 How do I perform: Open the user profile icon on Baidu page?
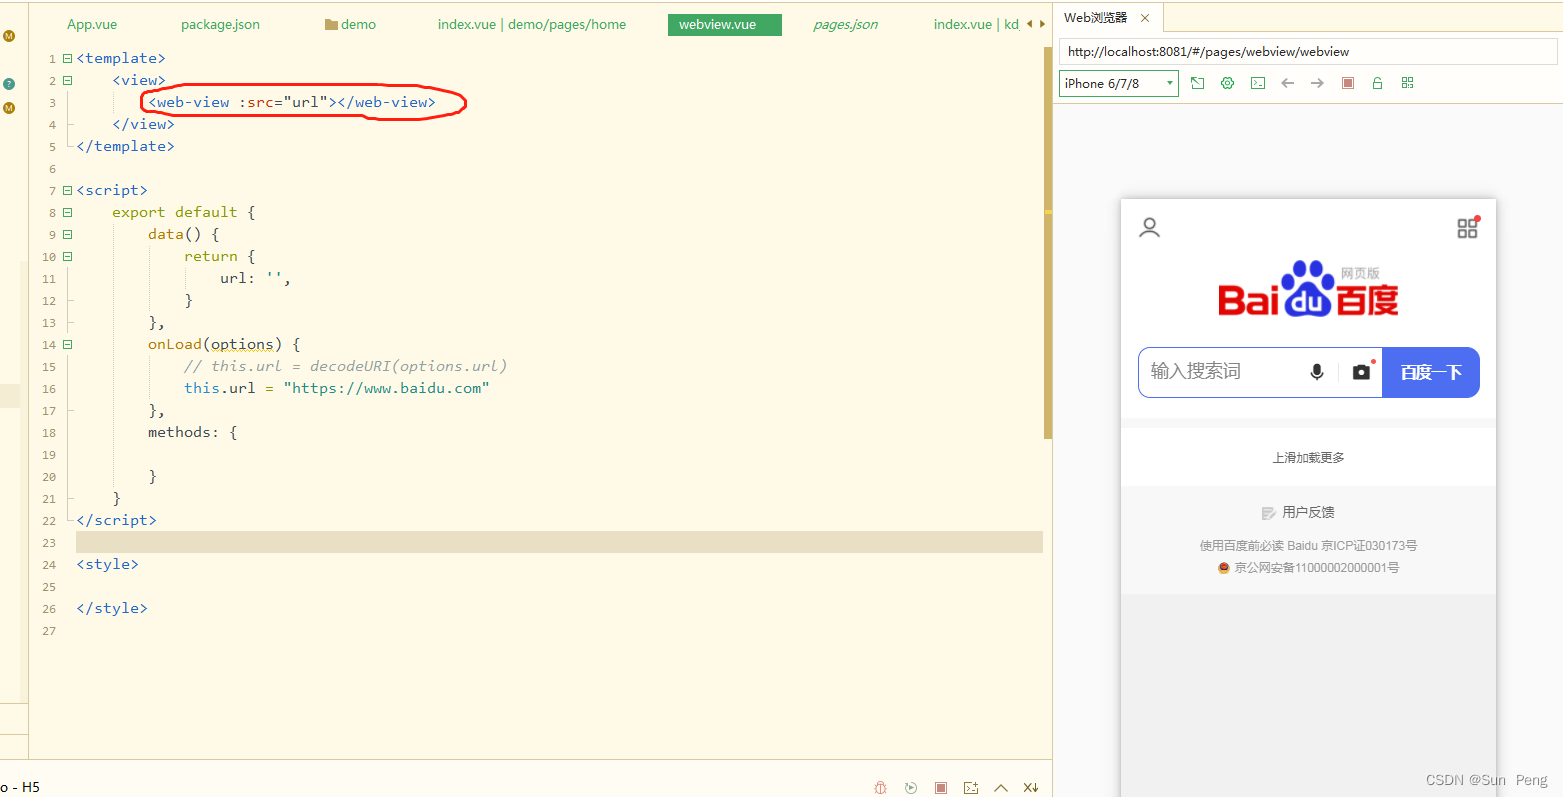pyautogui.click(x=1150, y=228)
